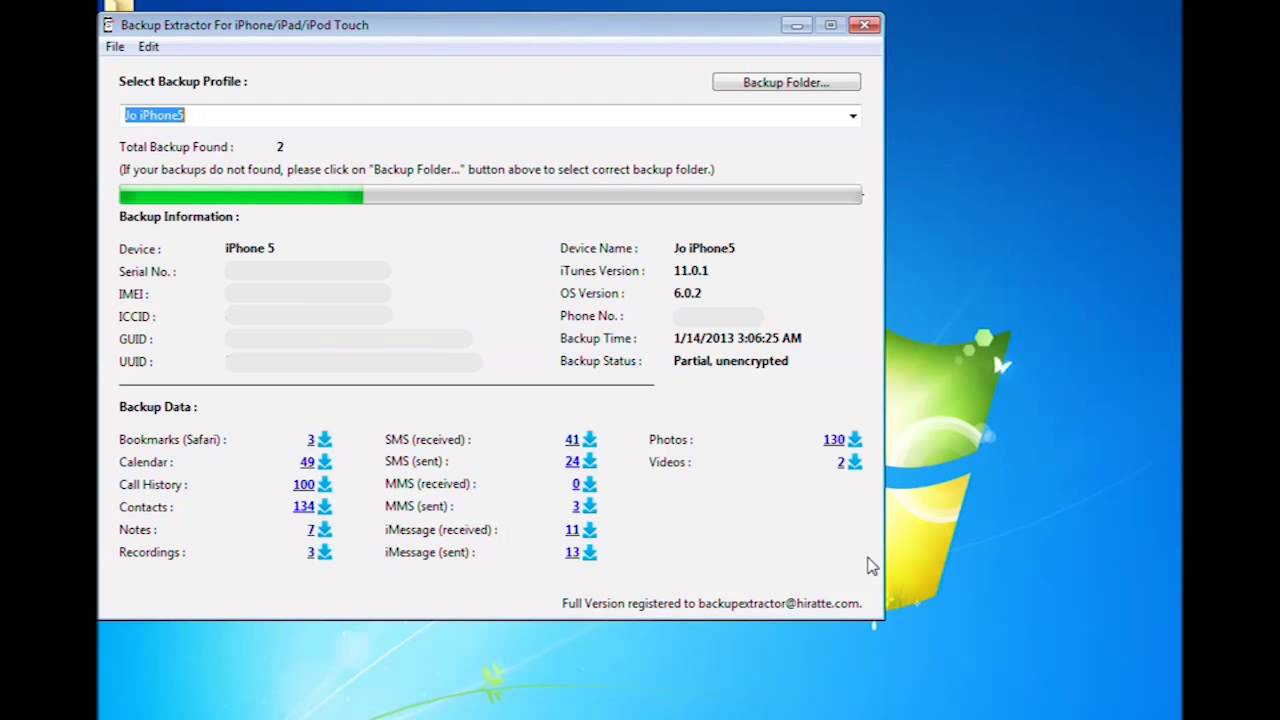The width and height of the screenshot is (1280, 720).
Task: Click download icon for SMS (sent)
Action: click(x=589, y=461)
